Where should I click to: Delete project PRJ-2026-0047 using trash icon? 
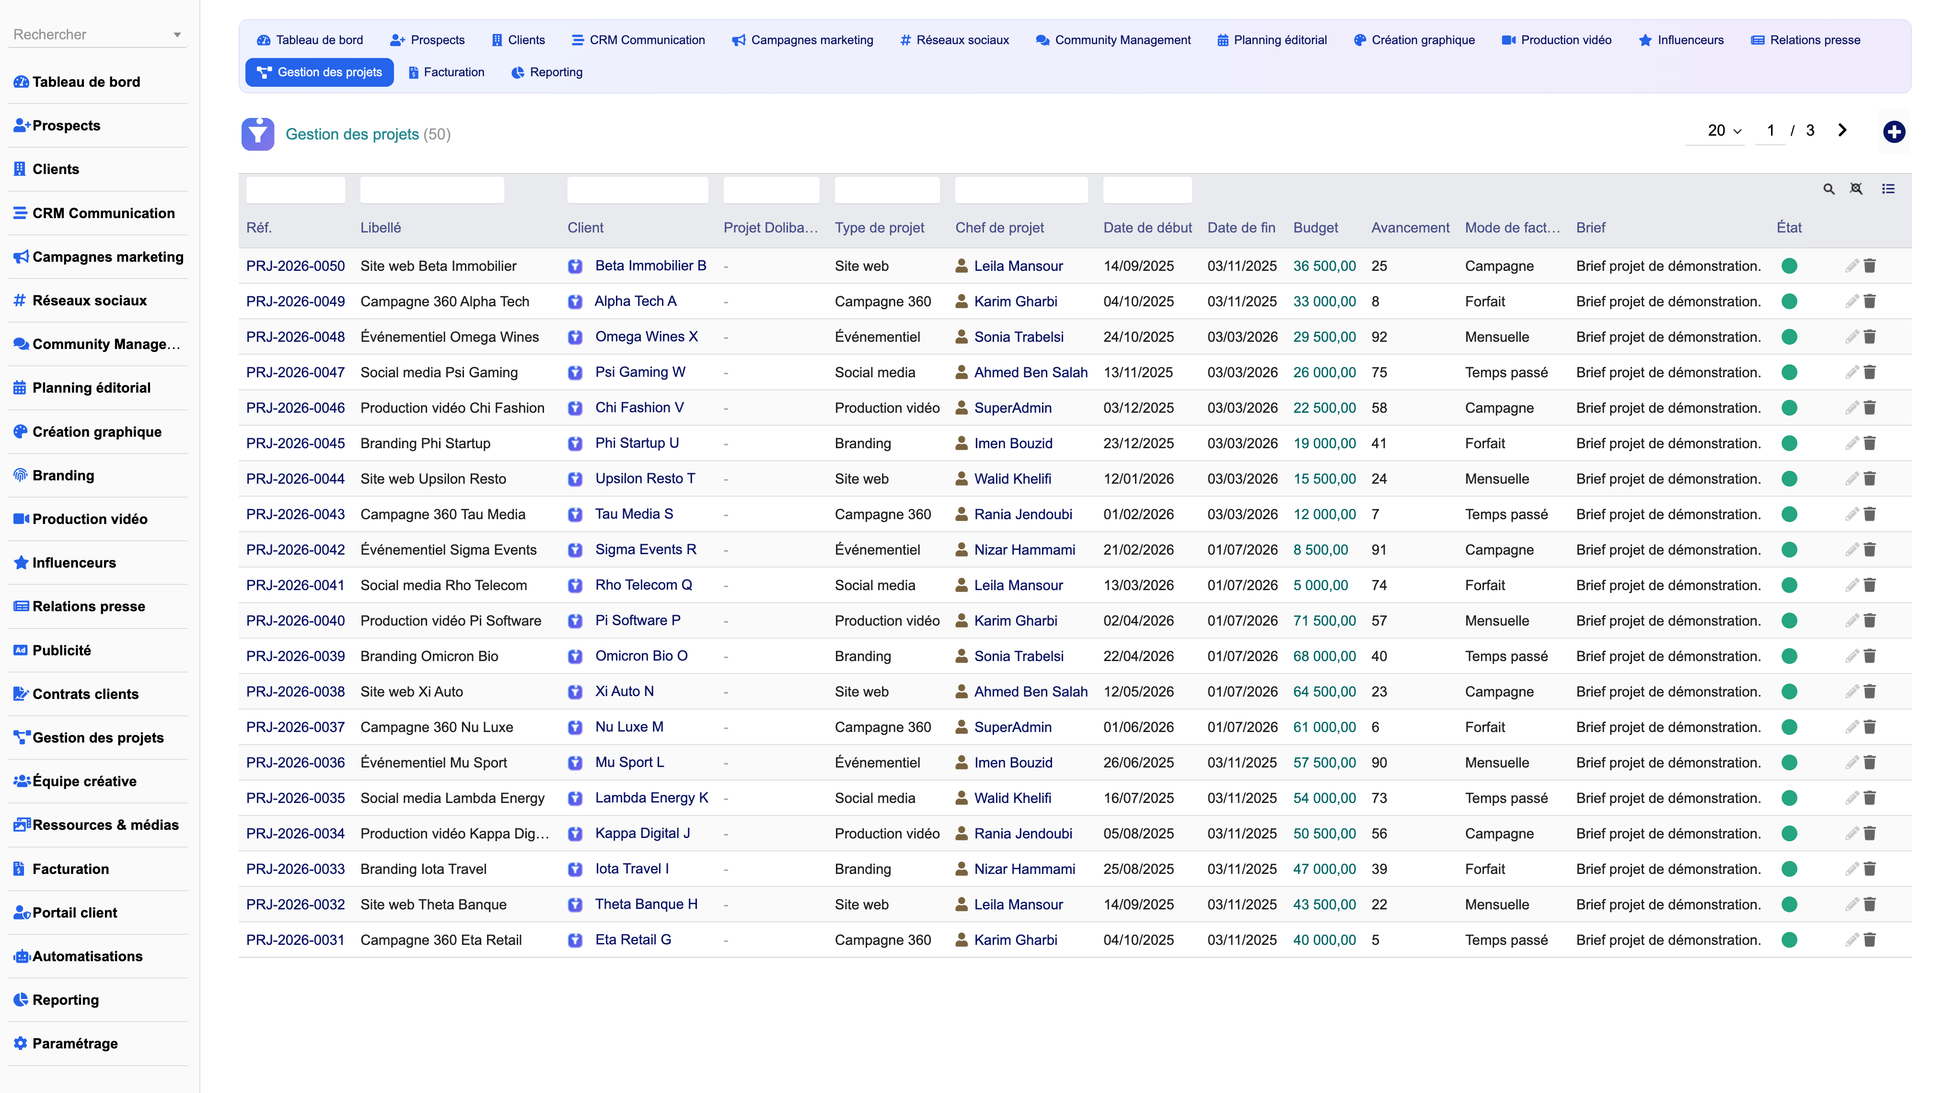click(1870, 372)
